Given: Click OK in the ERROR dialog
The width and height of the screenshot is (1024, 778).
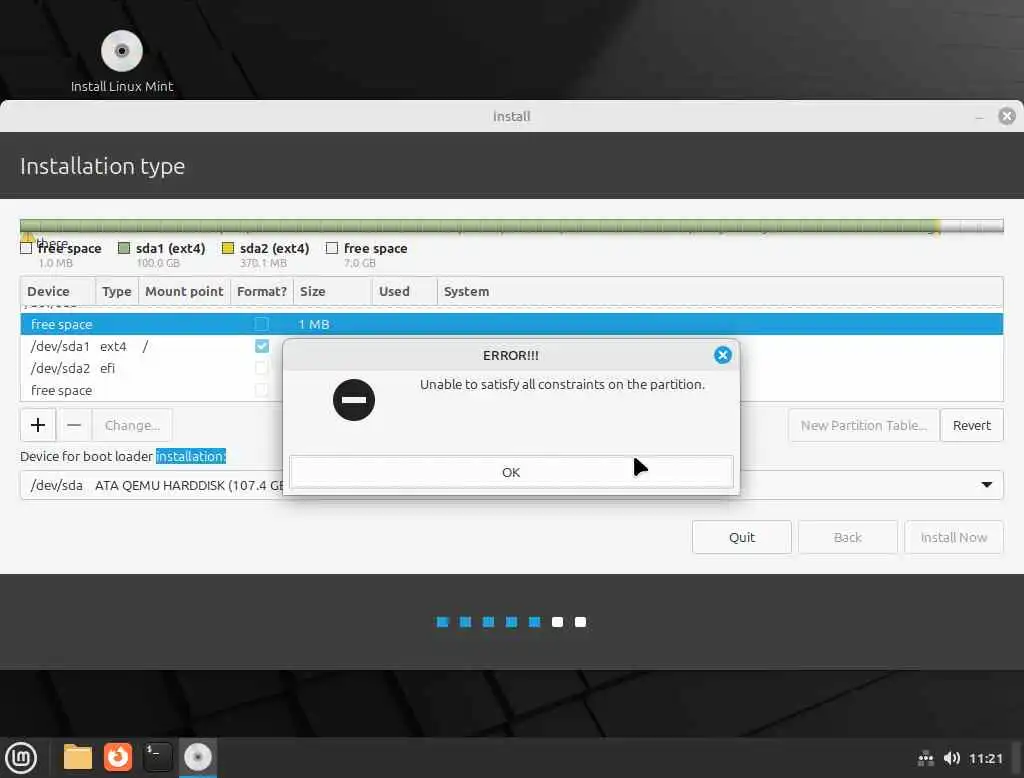Looking at the screenshot, I should (x=511, y=472).
